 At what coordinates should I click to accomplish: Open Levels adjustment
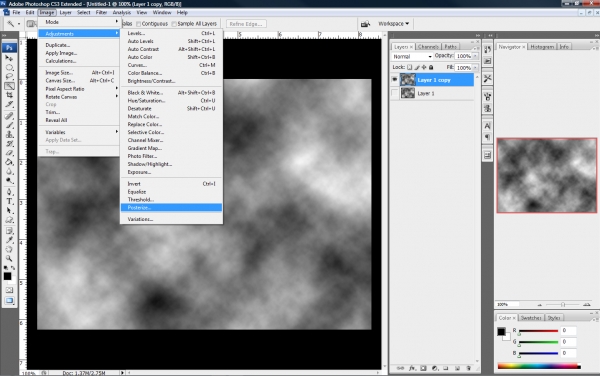171,33
